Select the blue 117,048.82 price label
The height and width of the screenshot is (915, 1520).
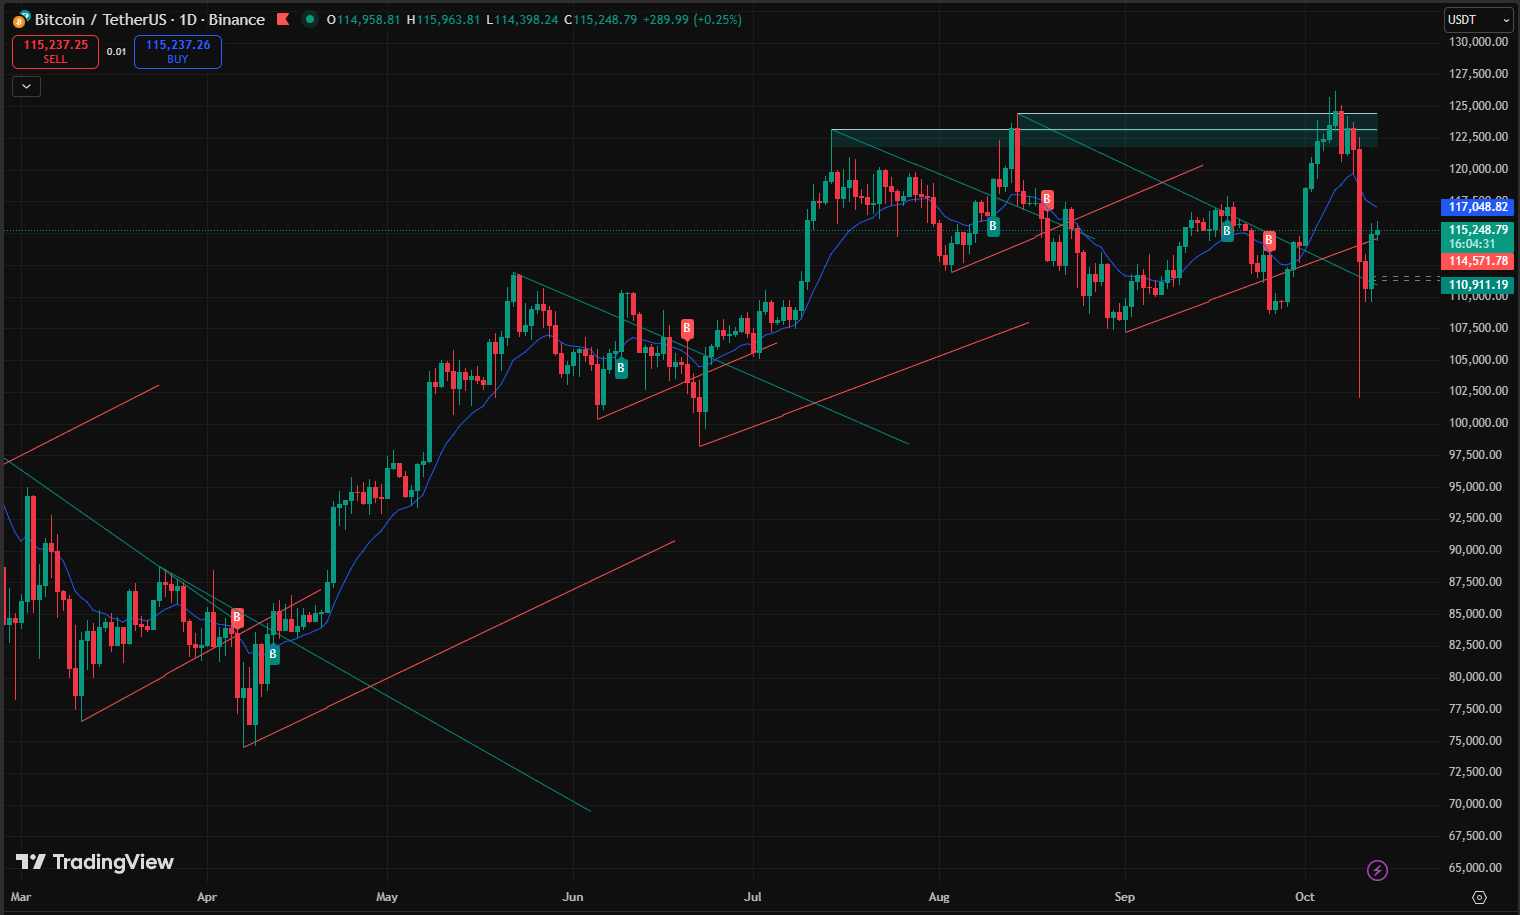1478,207
